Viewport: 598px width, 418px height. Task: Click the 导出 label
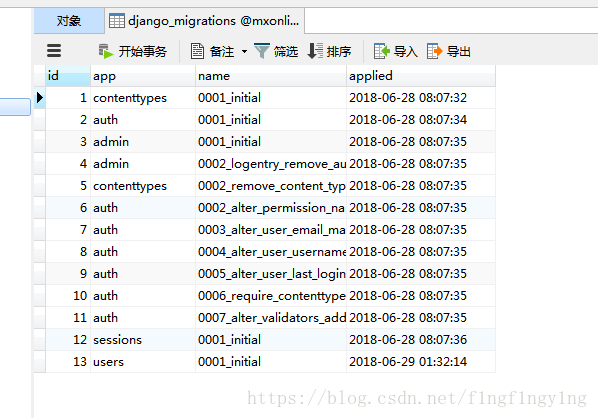tap(458, 51)
